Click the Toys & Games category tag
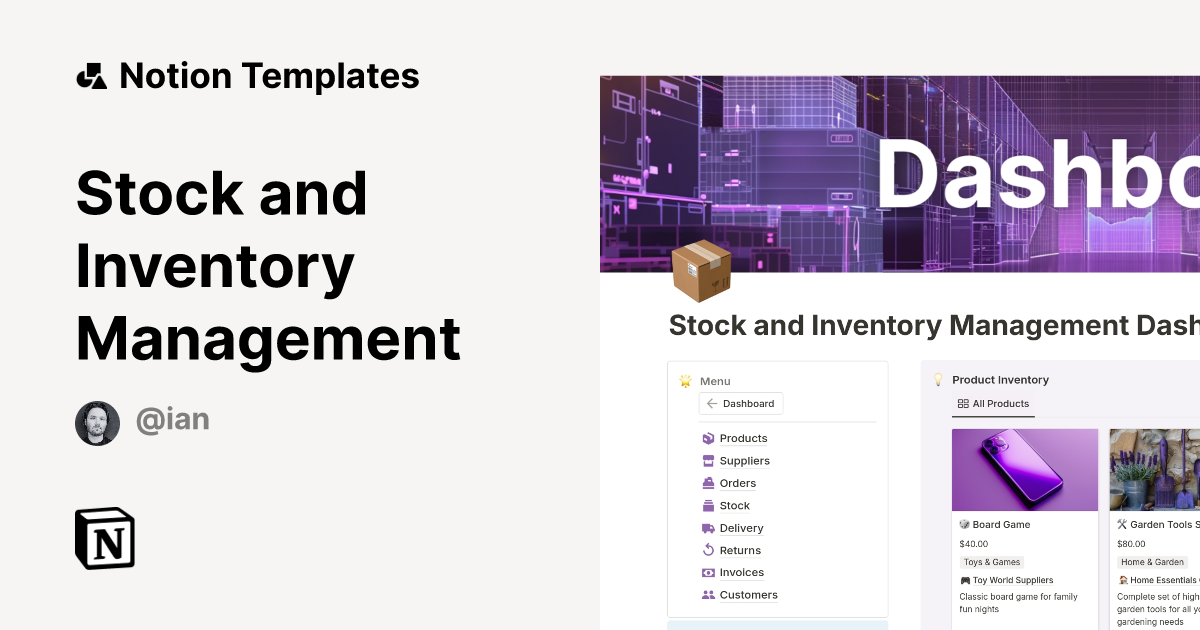The height and width of the screenshot is (630, 1200). pos(991,562)
